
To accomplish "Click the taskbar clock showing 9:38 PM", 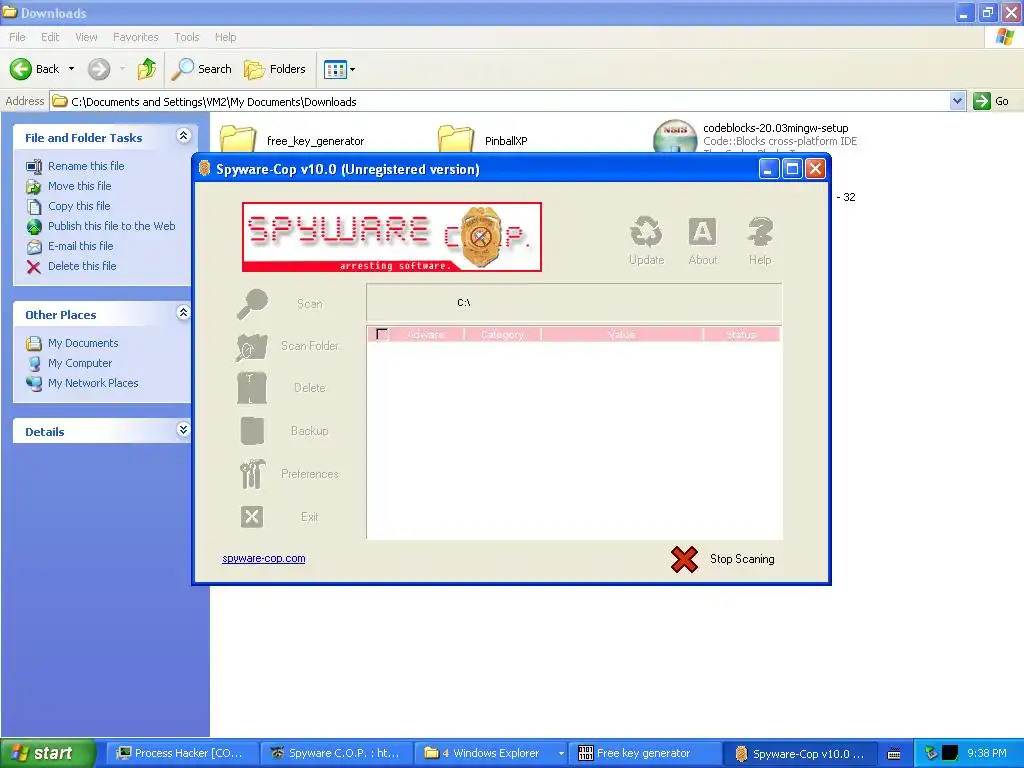I will coord(987,754).
